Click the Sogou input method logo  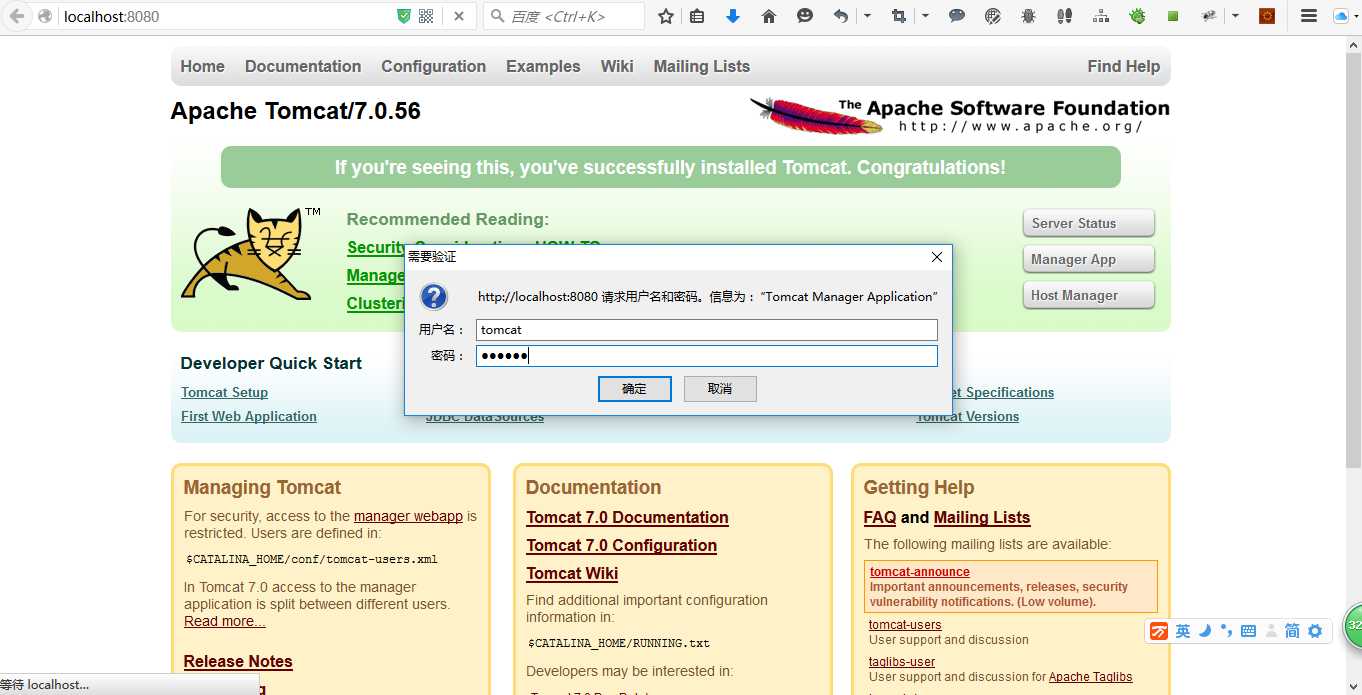tap(1158, 631)
